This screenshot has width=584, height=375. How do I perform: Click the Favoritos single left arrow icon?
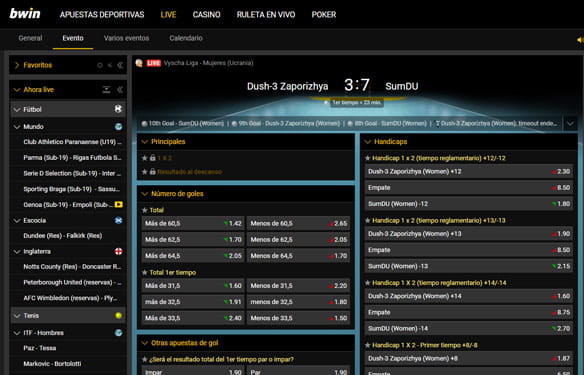[x=110, y=65]
